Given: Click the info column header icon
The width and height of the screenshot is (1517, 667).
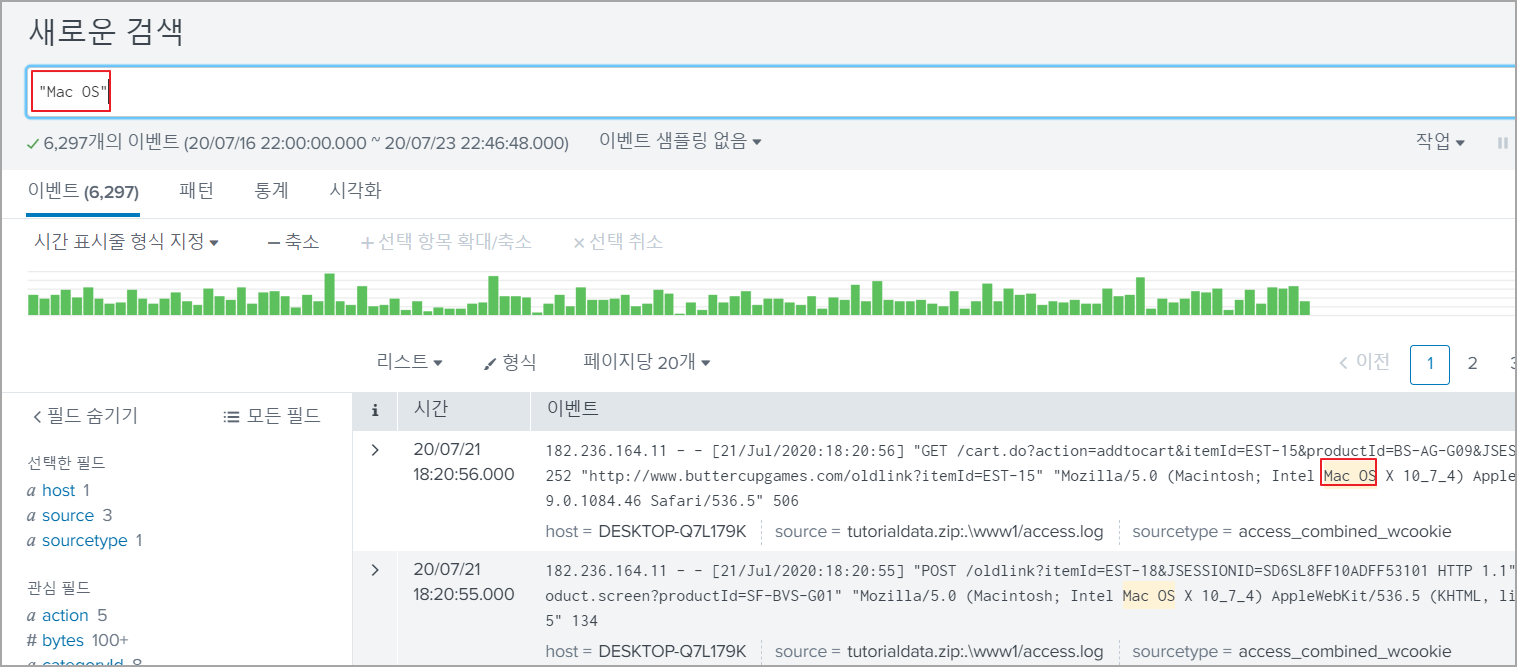Looking at the screenshot, I should (375, 409).
